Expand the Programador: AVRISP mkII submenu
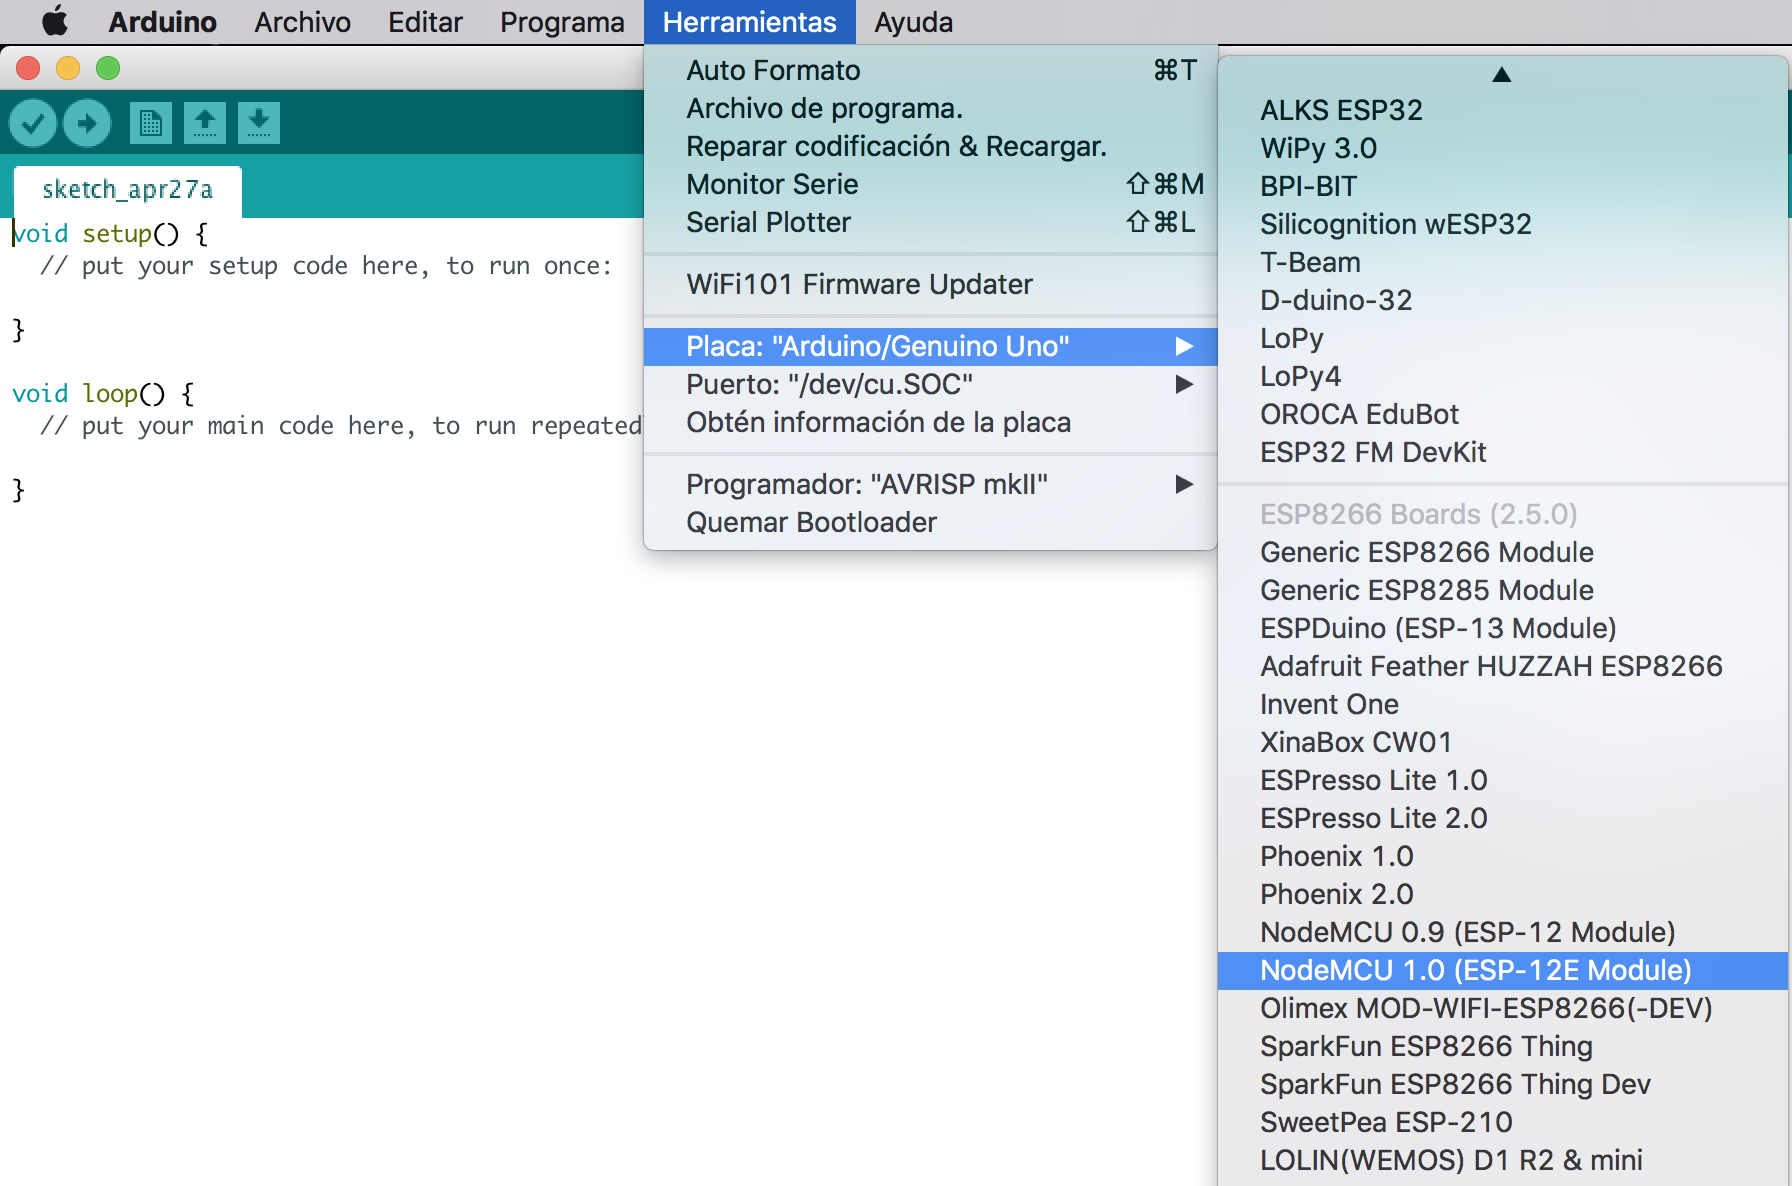 coord(930,484)
